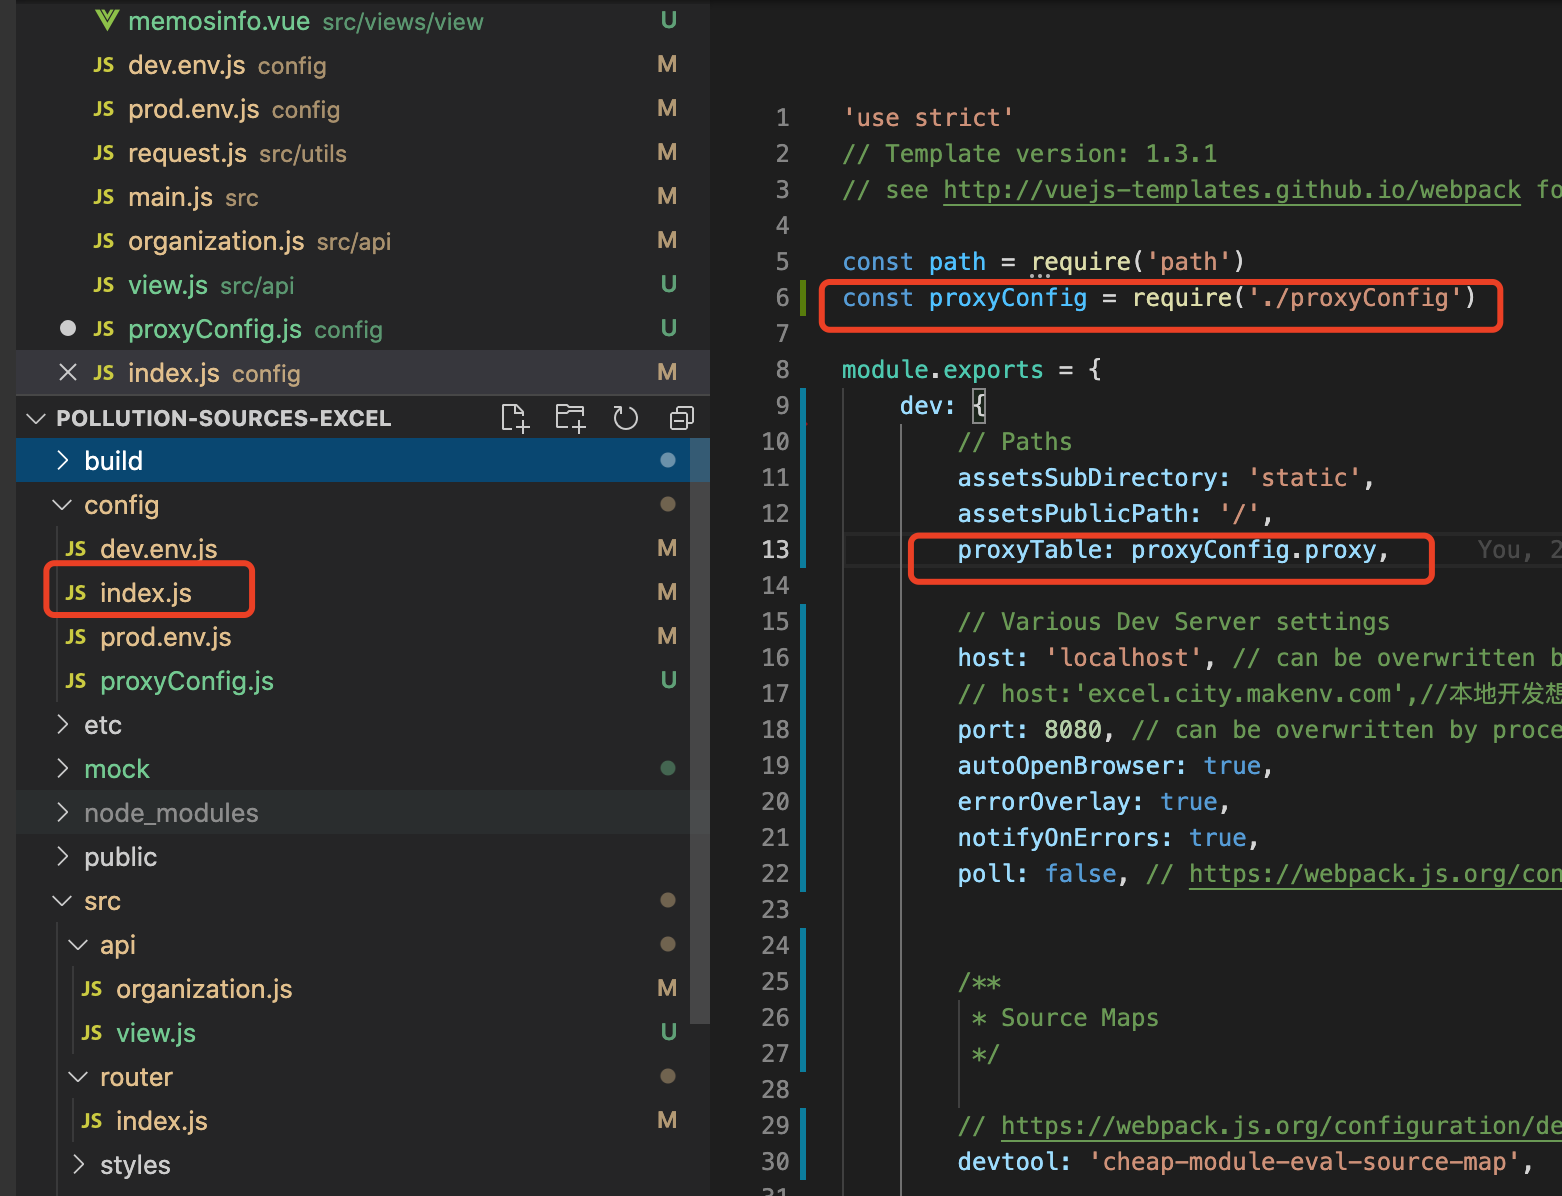The height and width of the screenshot is (1196, 1562).
Task: Collapse the config folder
Action: coord(61,505)
